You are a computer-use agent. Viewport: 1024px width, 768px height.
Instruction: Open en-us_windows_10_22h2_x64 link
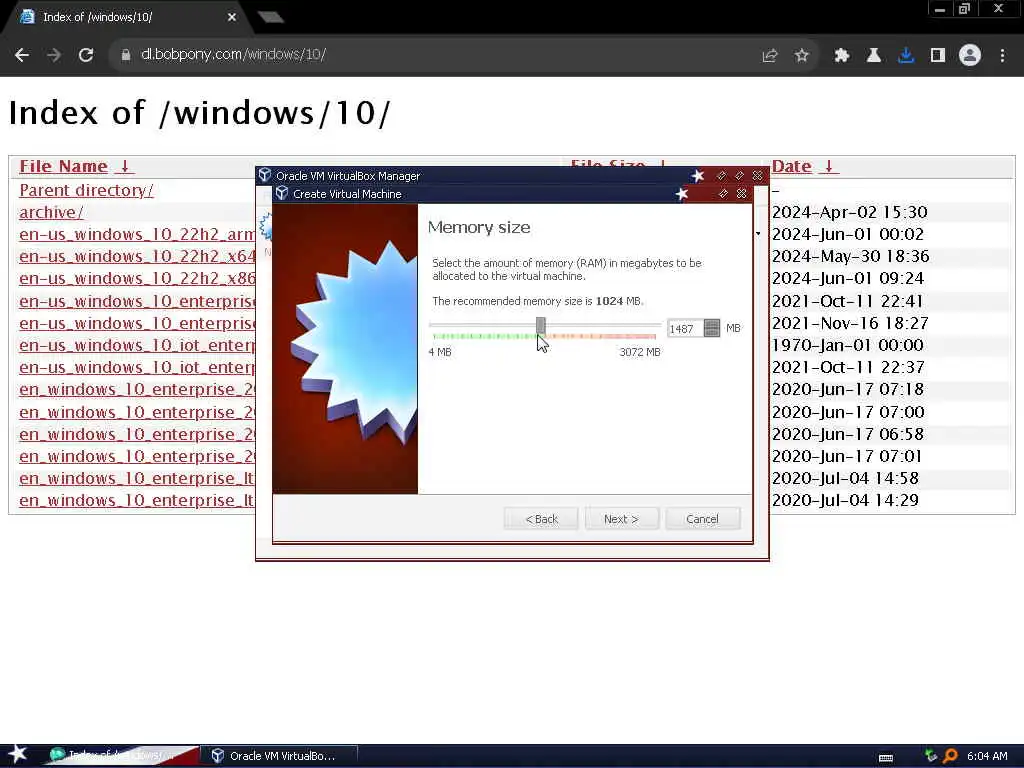click(x=136, y=256)
